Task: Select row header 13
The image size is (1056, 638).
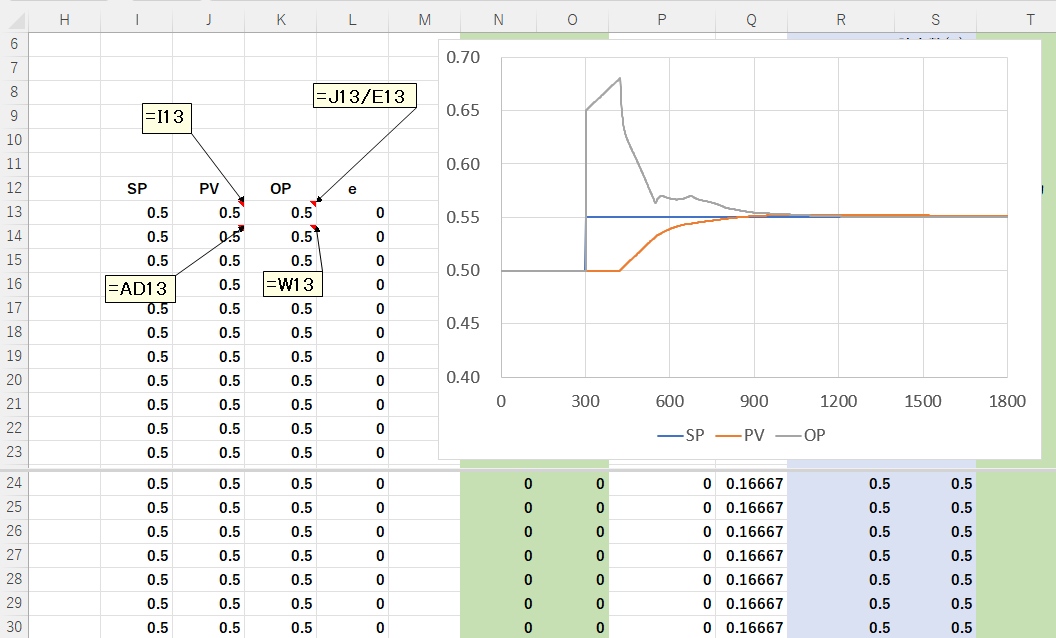Action: pos(14,212)
